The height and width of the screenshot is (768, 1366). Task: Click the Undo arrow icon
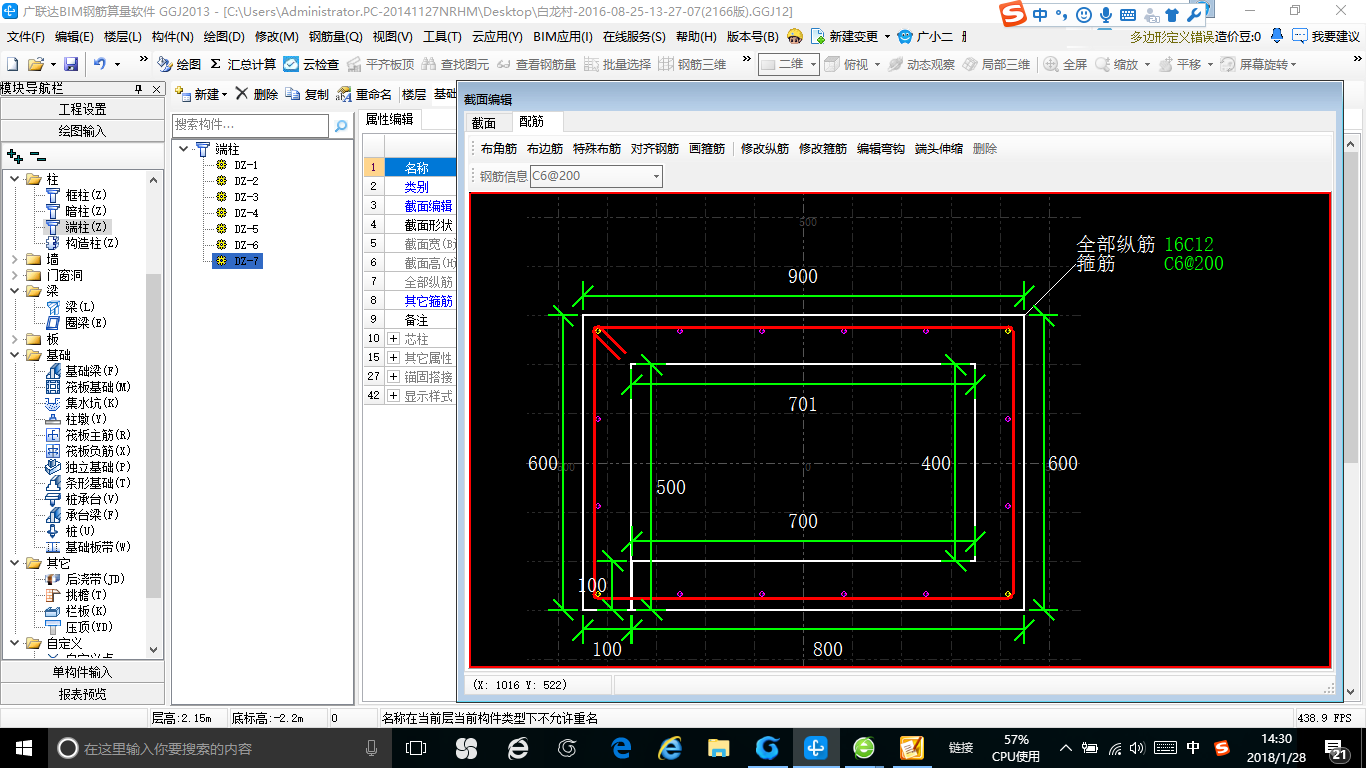tap(100, 64)
